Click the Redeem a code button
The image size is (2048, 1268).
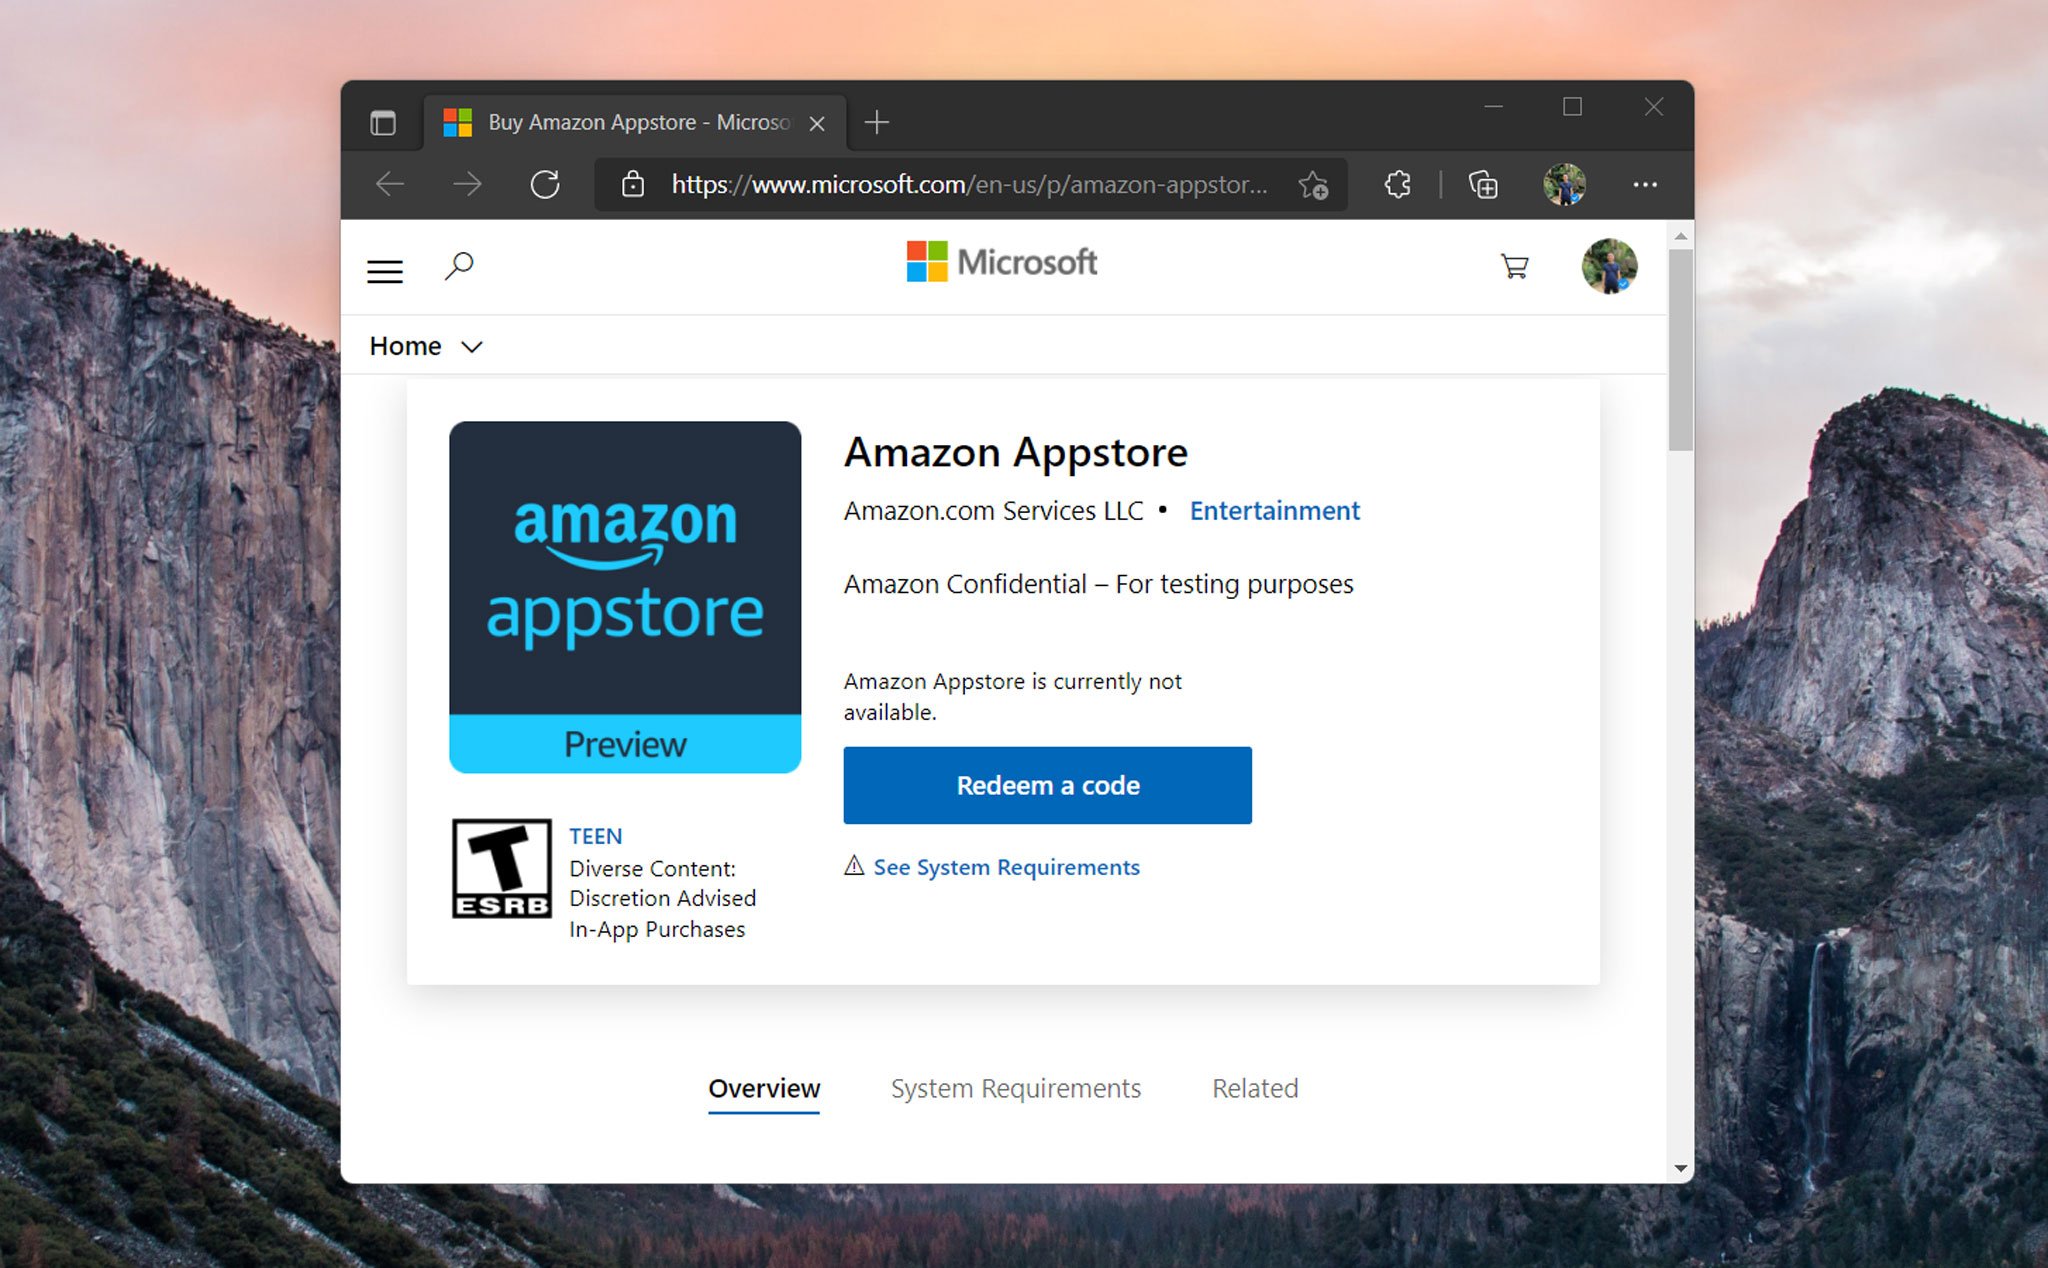pyautogui.click(x=1047, y=785)
